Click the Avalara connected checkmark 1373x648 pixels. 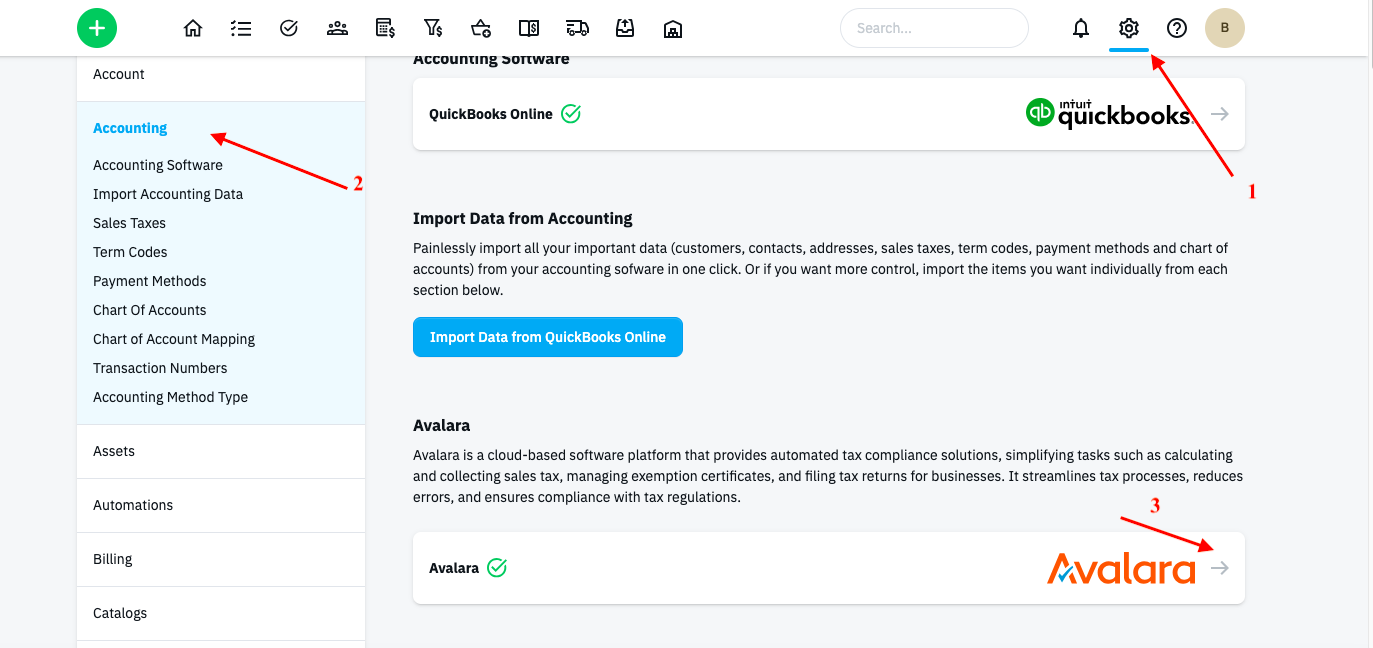coord(497,568)
